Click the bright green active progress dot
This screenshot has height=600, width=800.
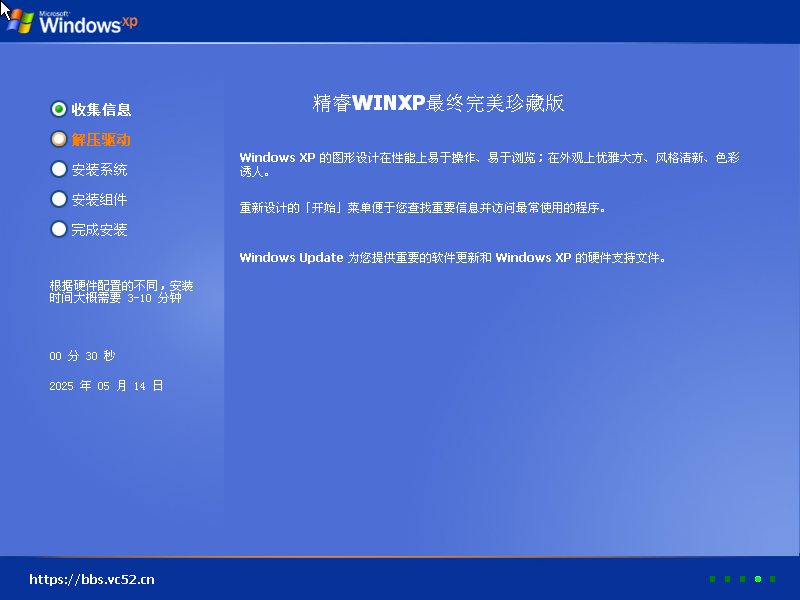click(759, 579)
